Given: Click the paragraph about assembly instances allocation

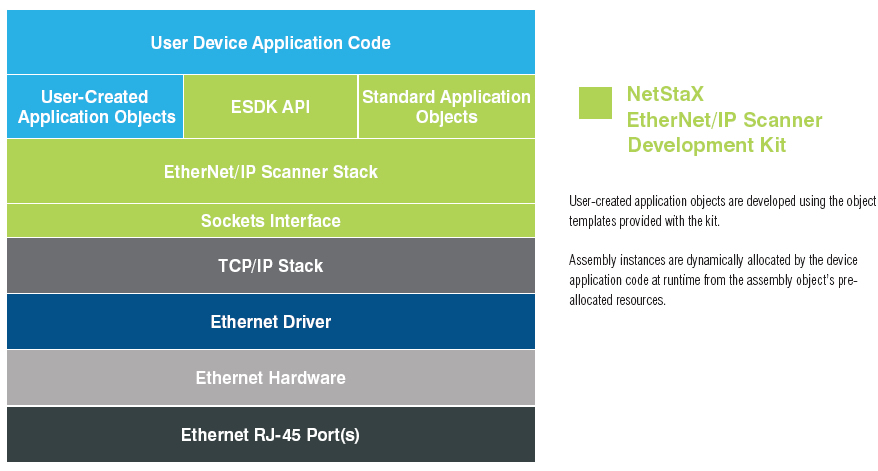Looking at the screenshot, I should pos(713,279).
